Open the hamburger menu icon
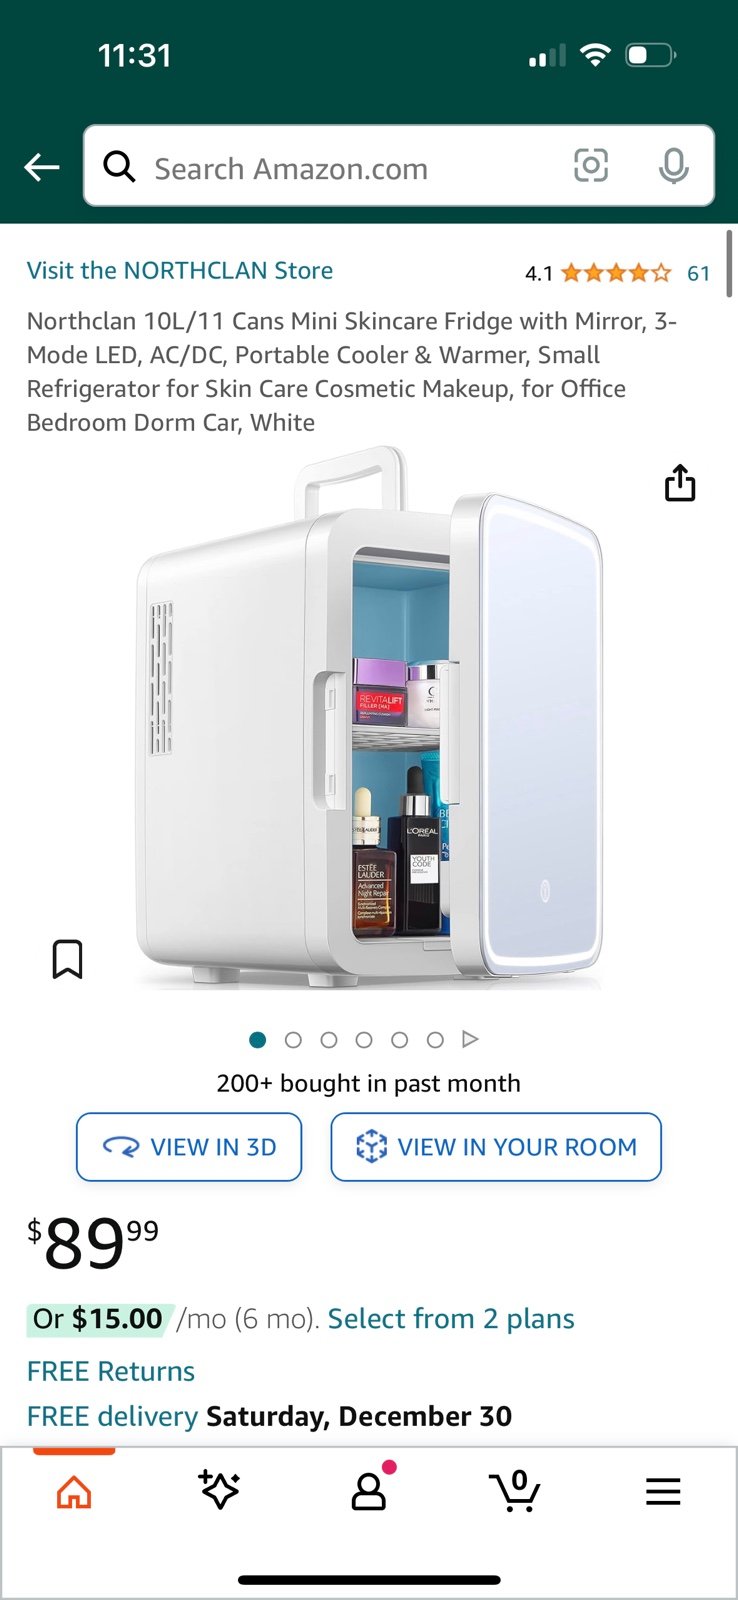The height and width of the screenshot is (1600, 738). (x=663, y=1491)
